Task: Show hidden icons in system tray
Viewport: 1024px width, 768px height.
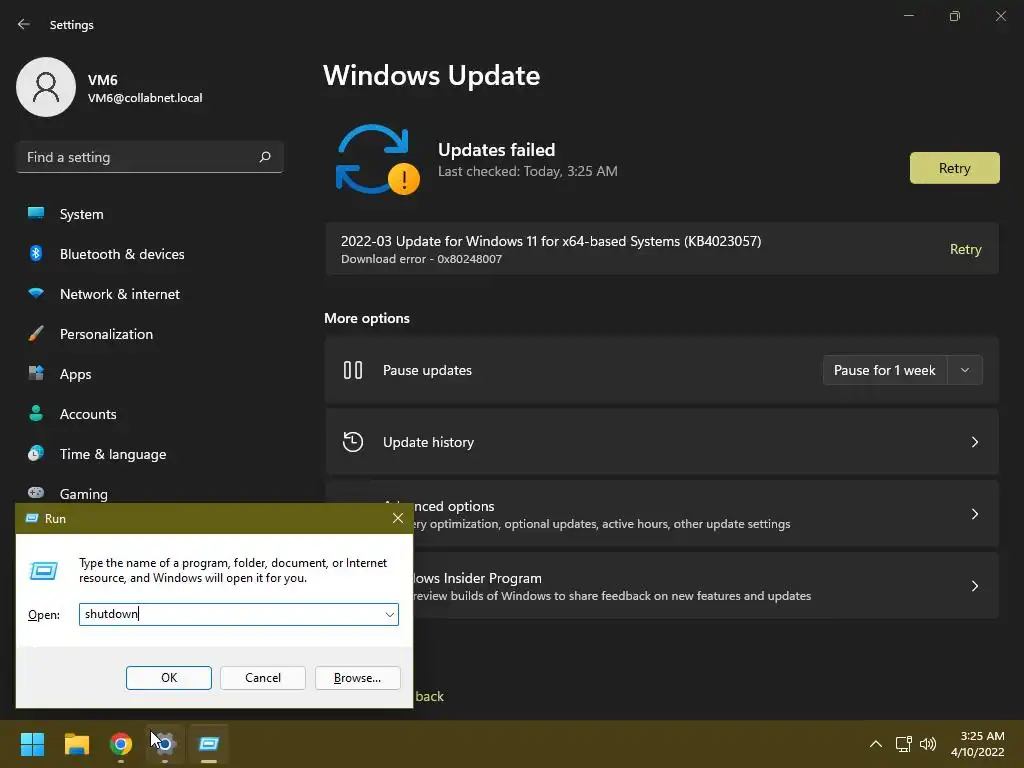Action: [x=876, y=744]
